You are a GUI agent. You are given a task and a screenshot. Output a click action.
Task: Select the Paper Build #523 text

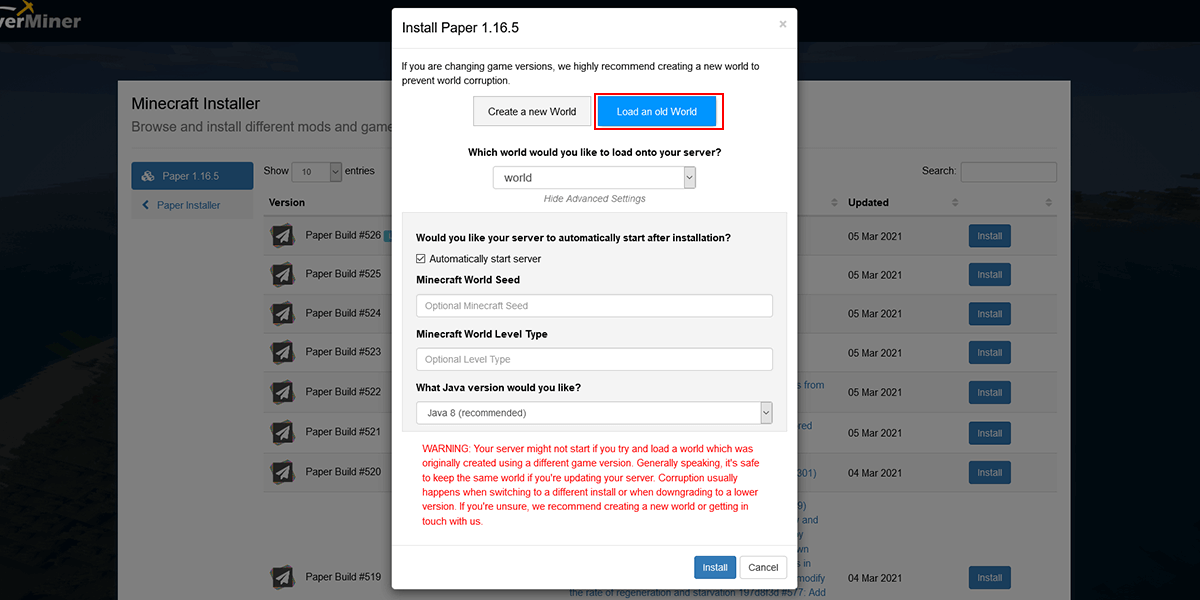[x=343, y=352]
